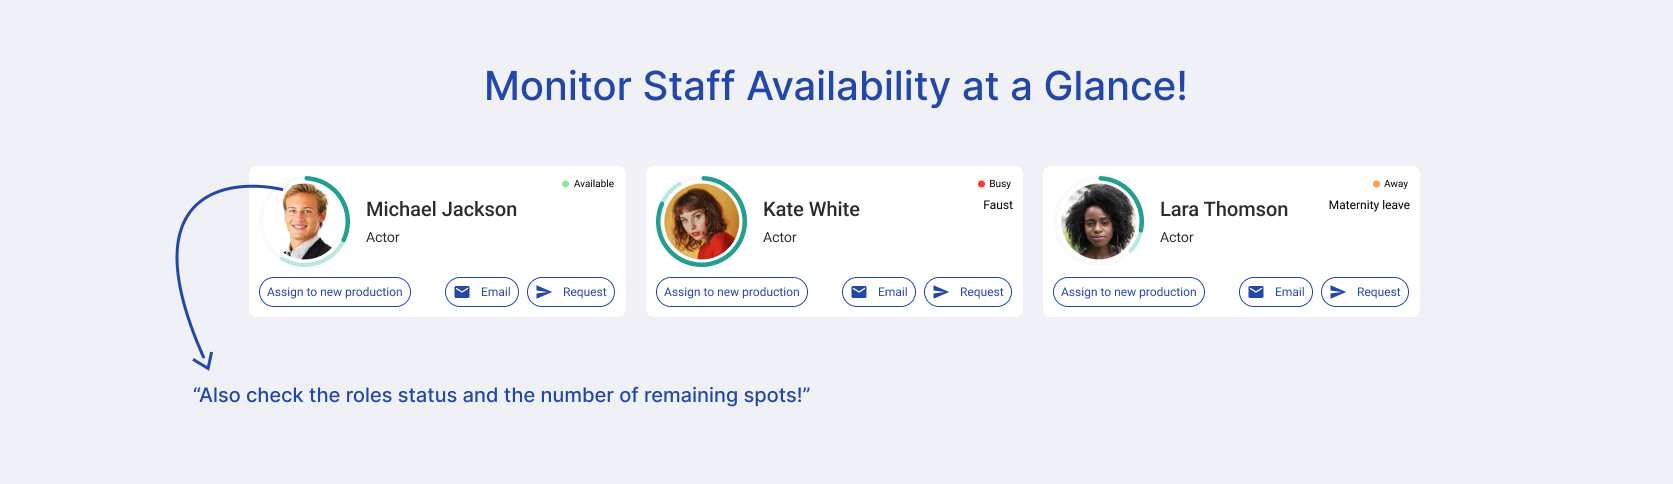Assign Lara Thomson to new production
1673x484 pixels.
1129,292
